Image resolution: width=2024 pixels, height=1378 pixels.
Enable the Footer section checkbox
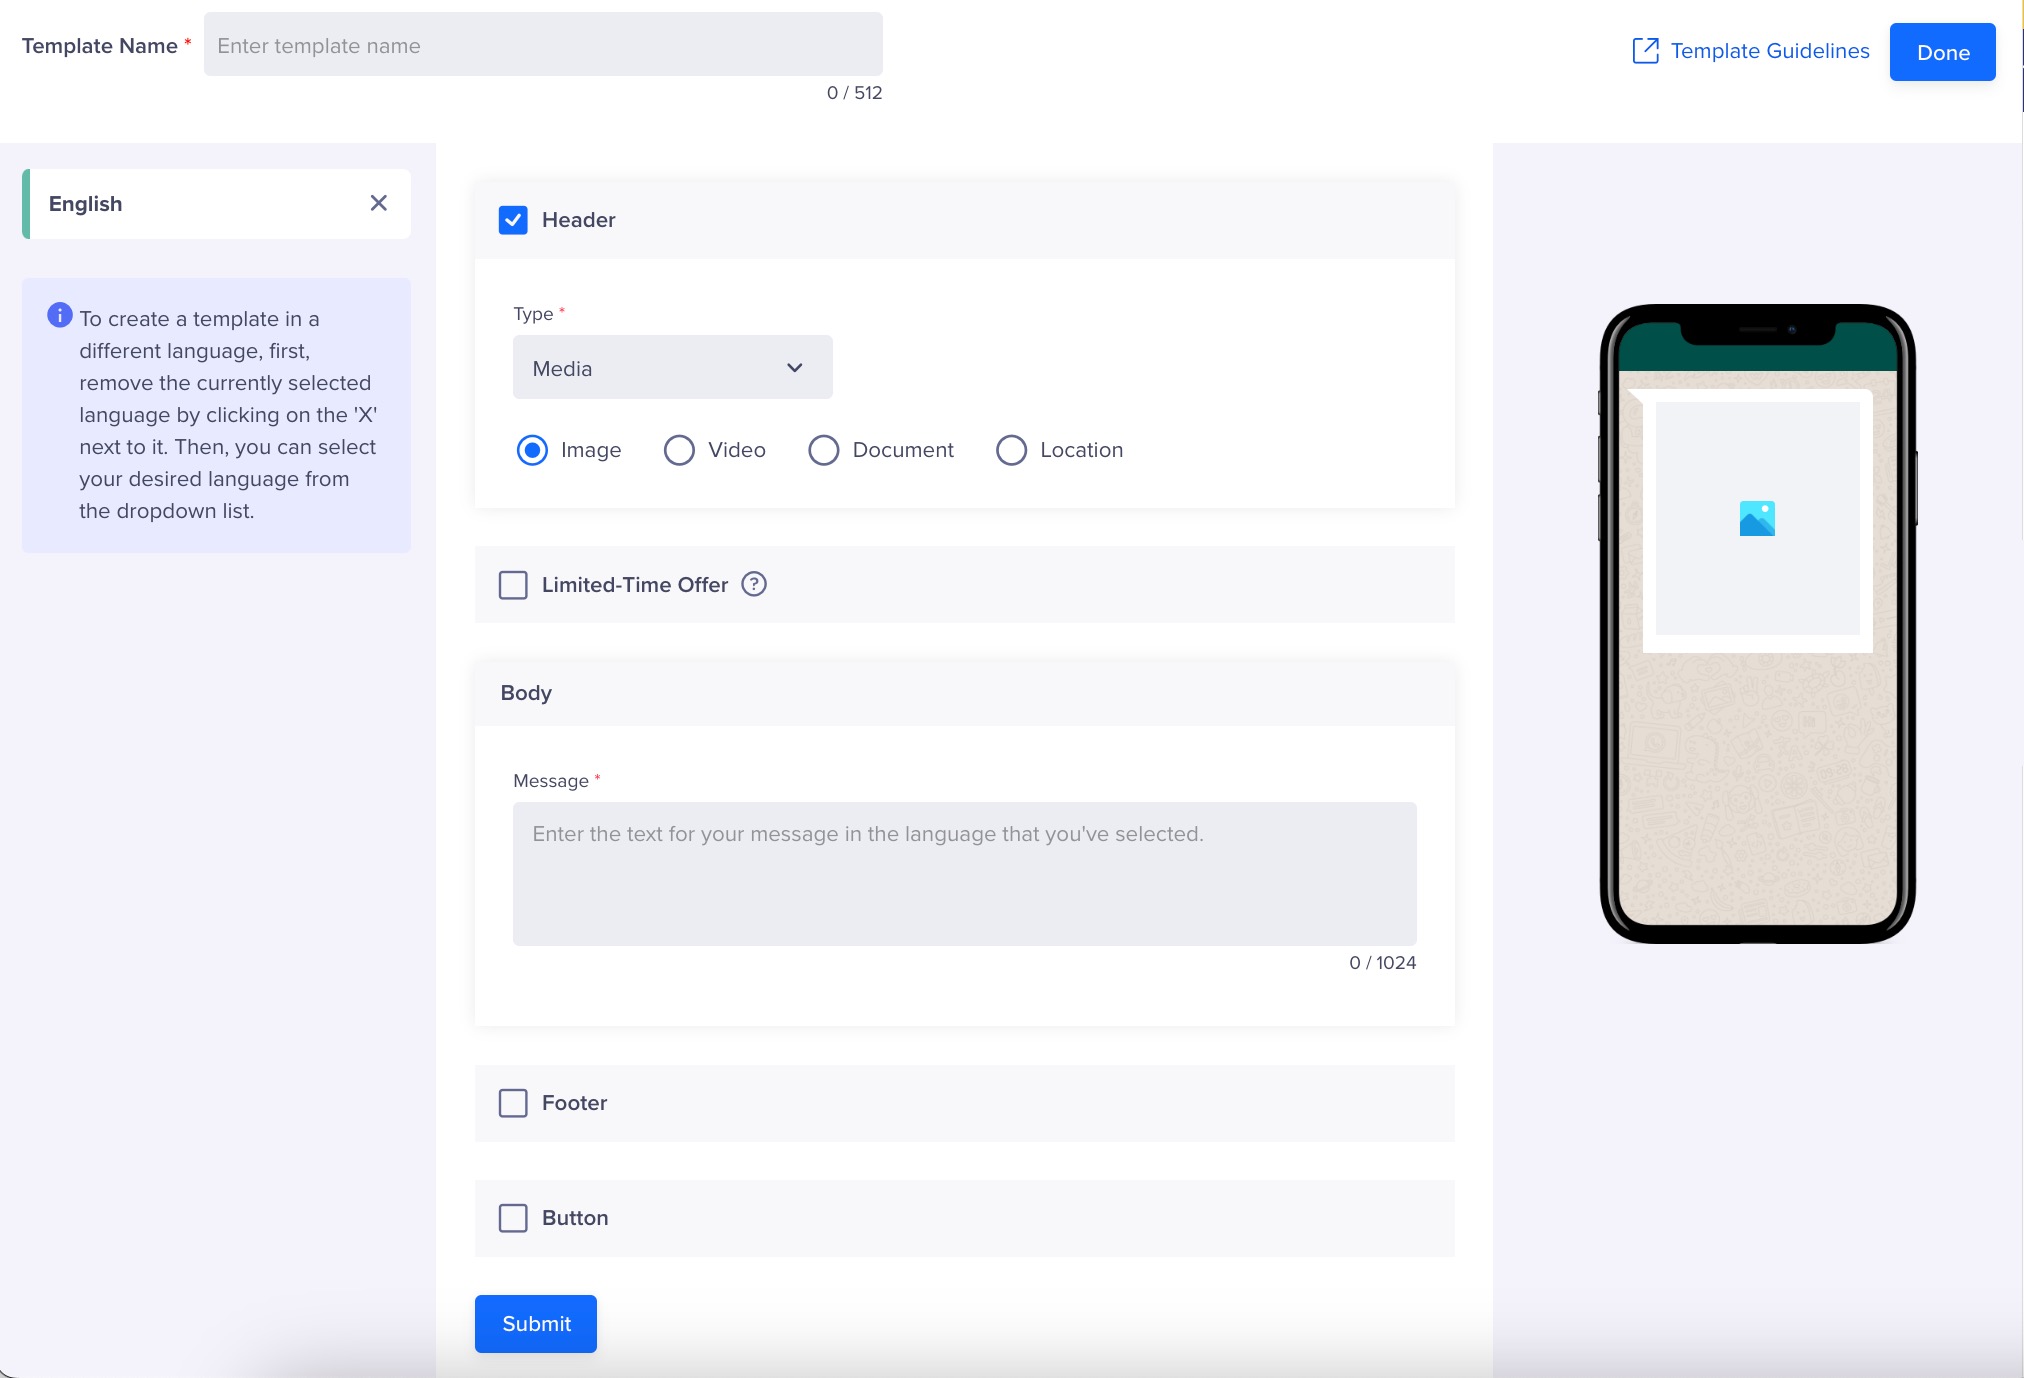pos(514,1103)
